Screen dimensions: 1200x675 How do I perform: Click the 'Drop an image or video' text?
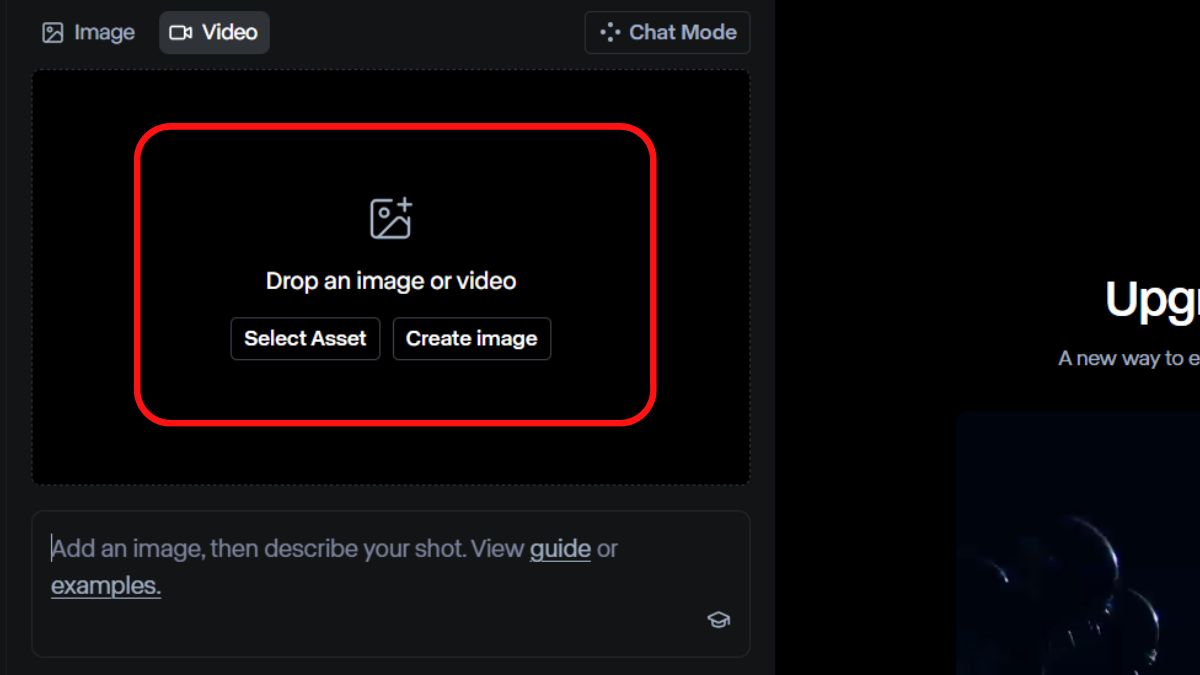click(x=391, y=281)
